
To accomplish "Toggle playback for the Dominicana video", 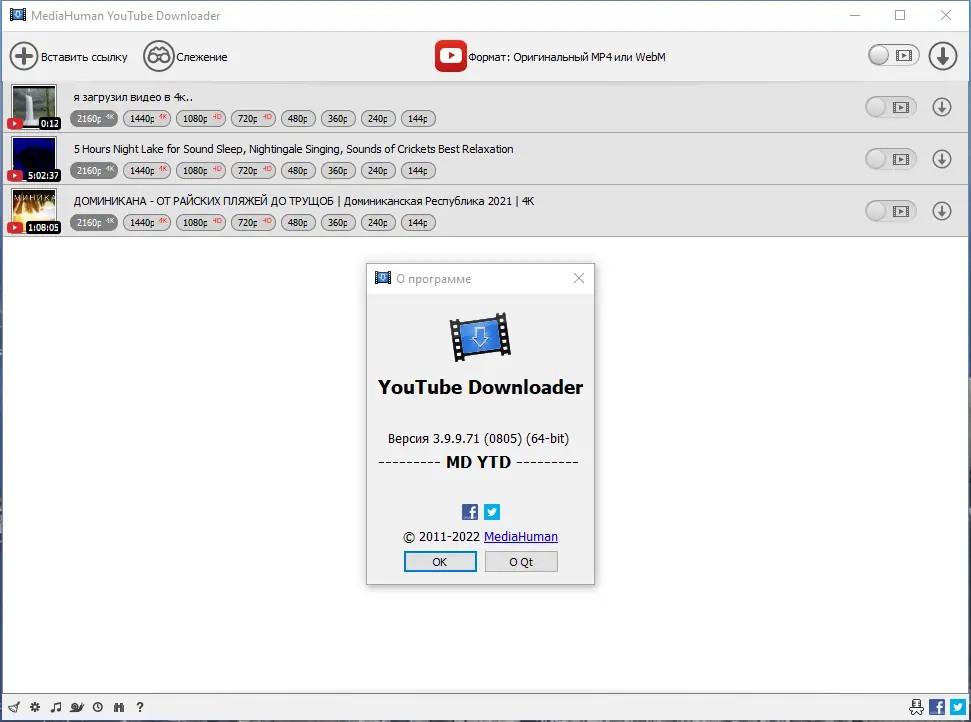I will coord(890,210).
